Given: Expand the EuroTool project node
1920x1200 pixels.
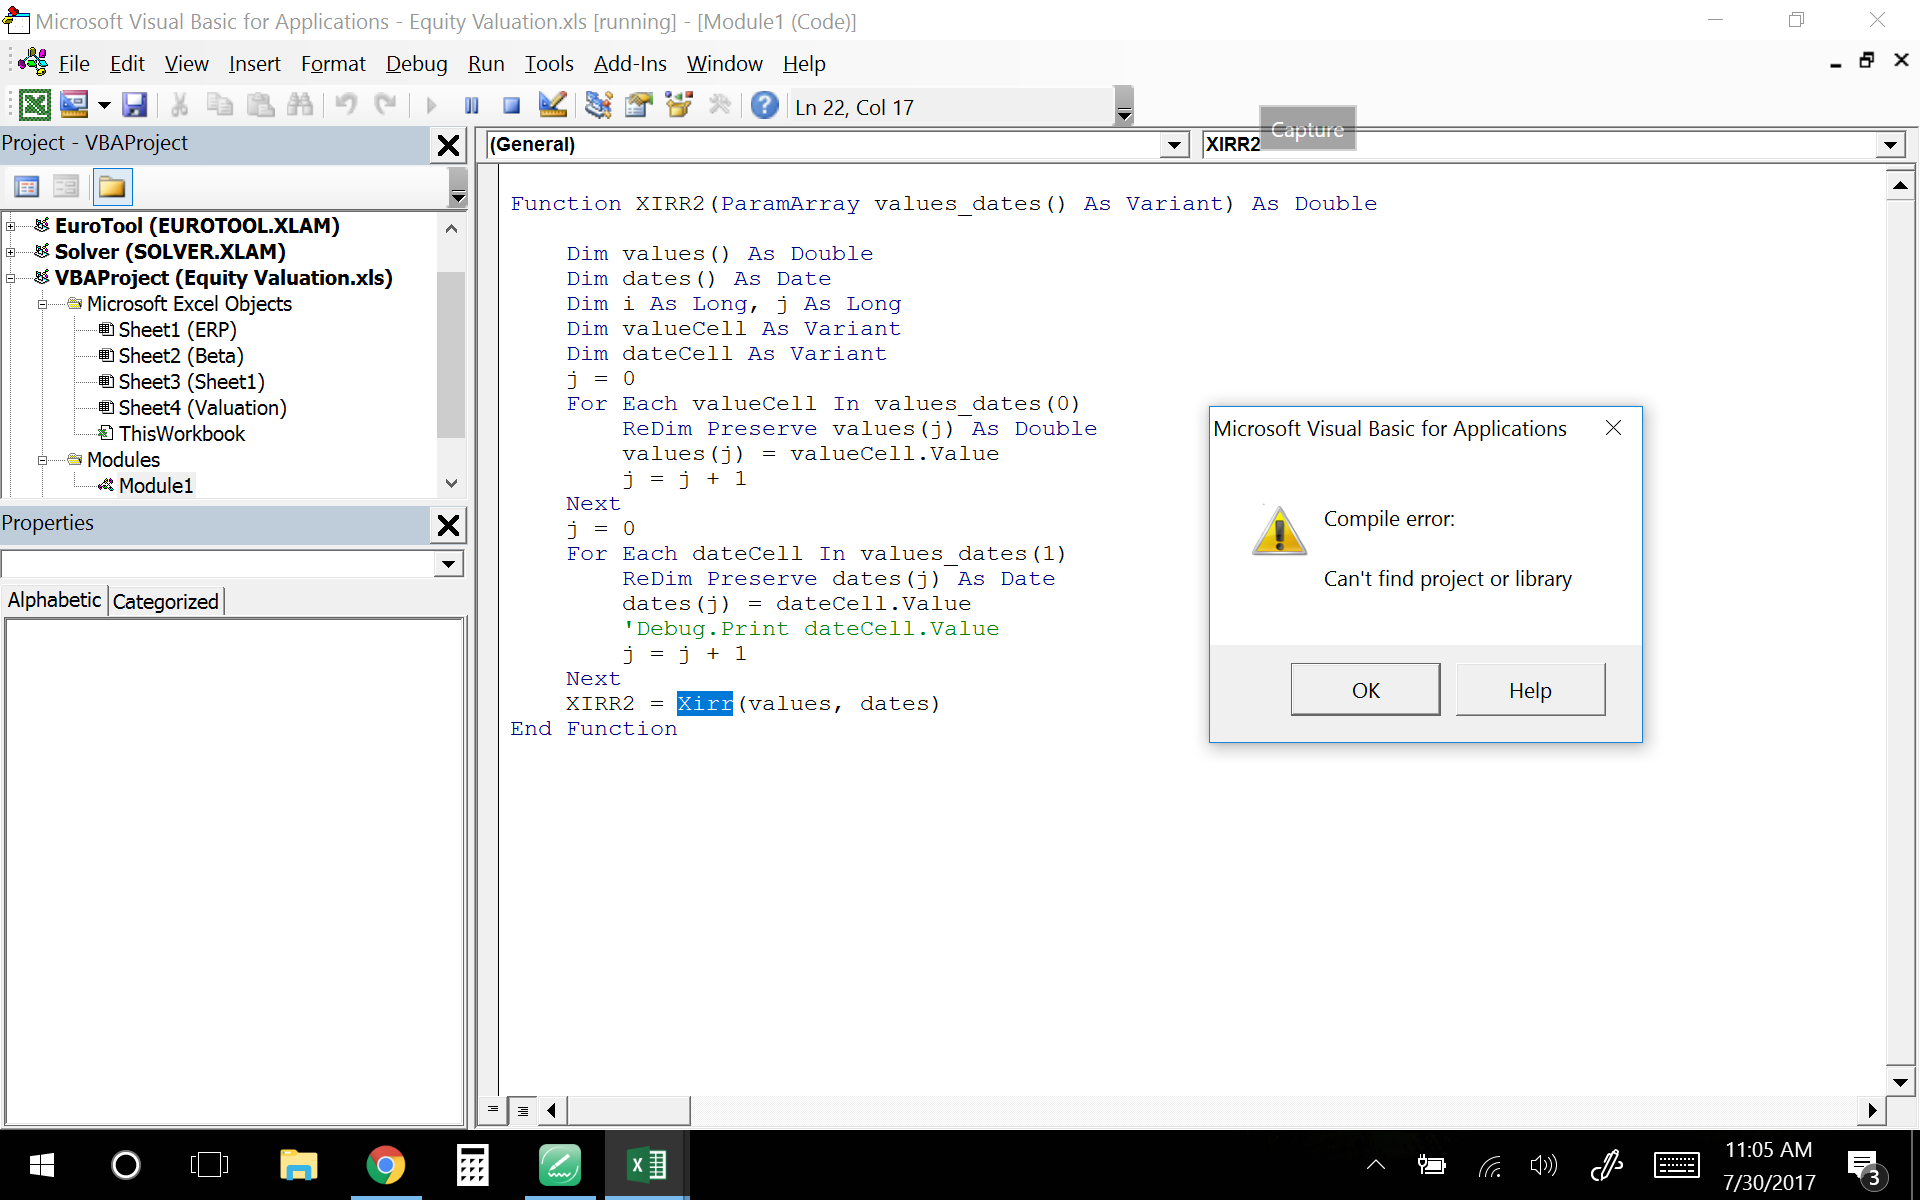Looking at the screenshot, I should [11, 226].
